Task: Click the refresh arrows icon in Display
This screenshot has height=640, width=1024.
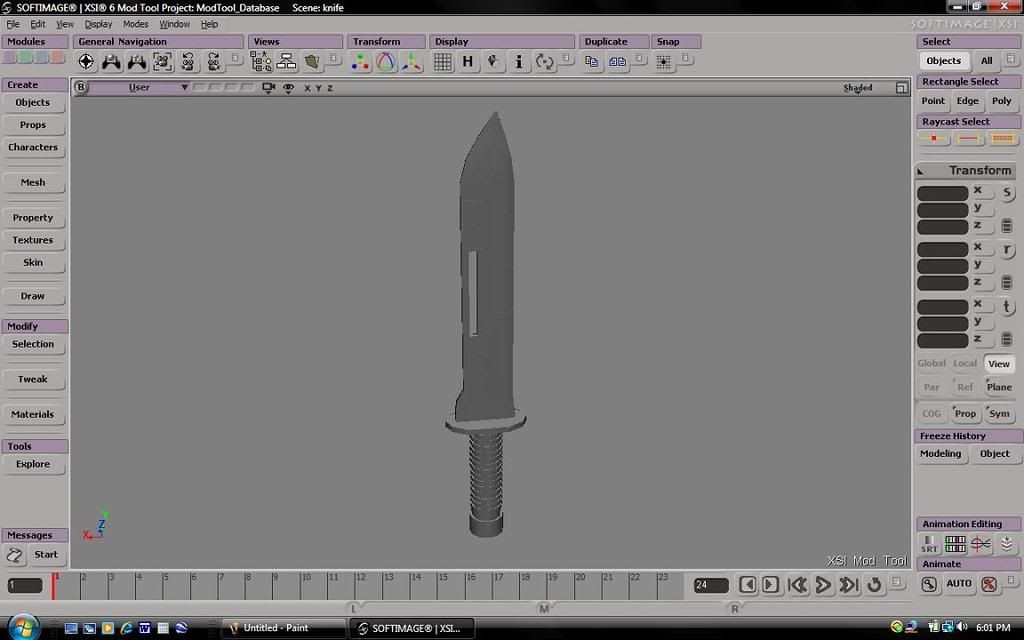Action: (x=544, y=62)
